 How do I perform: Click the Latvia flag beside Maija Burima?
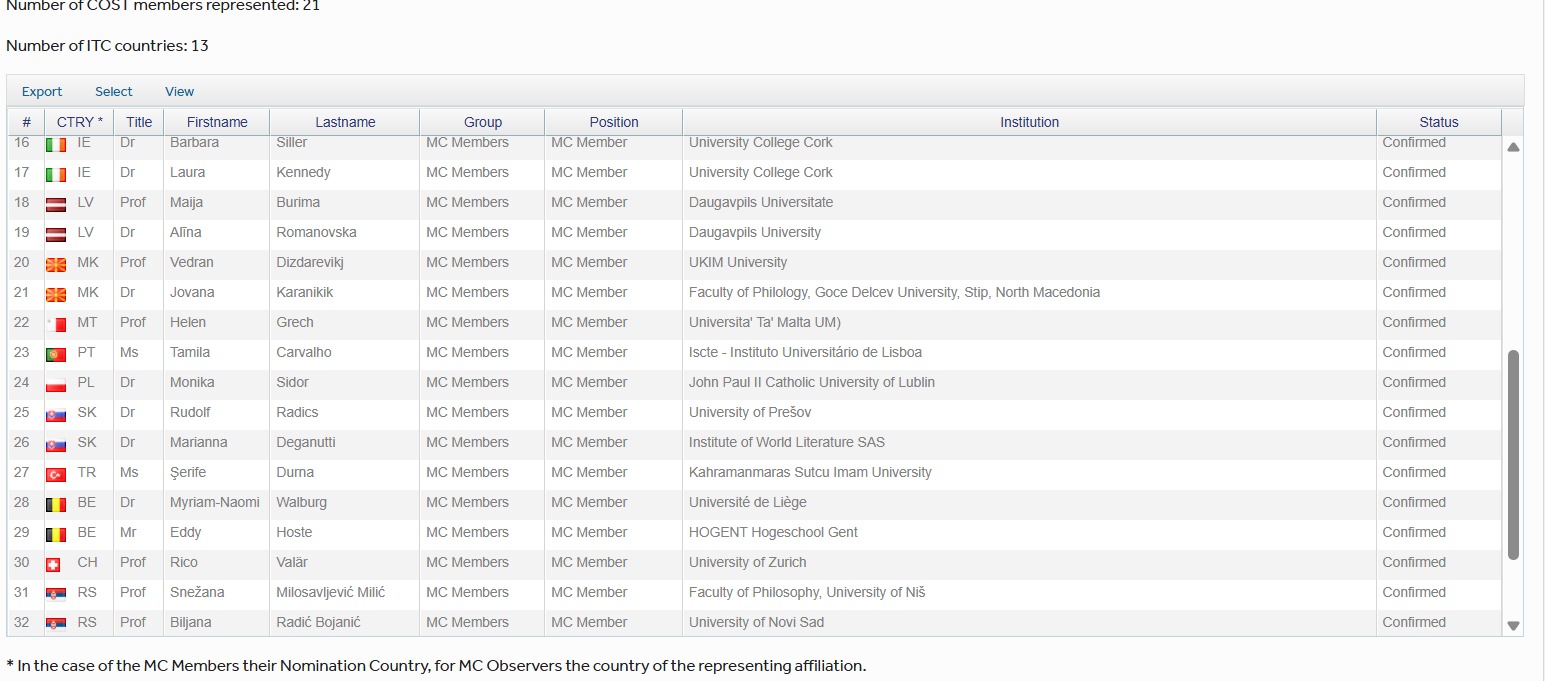tap(56, 204)
